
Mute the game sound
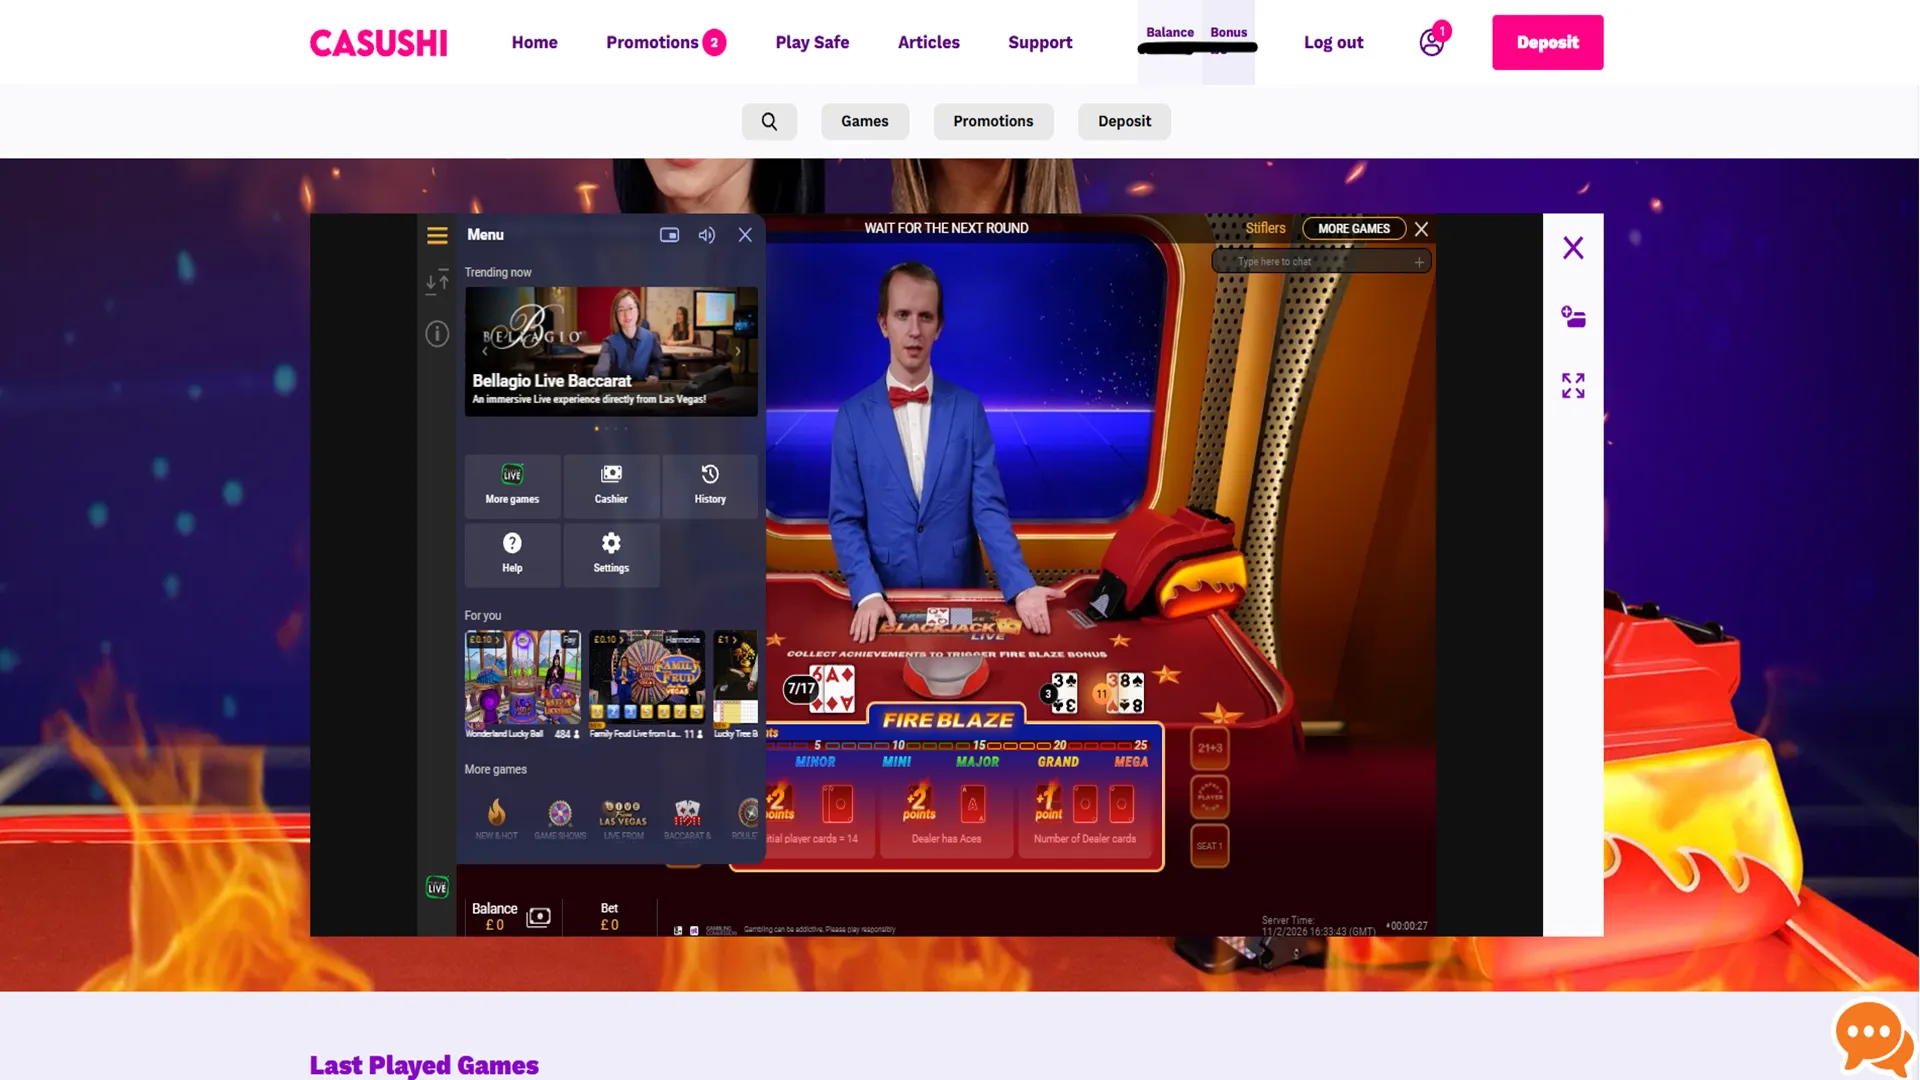[707, 235]
